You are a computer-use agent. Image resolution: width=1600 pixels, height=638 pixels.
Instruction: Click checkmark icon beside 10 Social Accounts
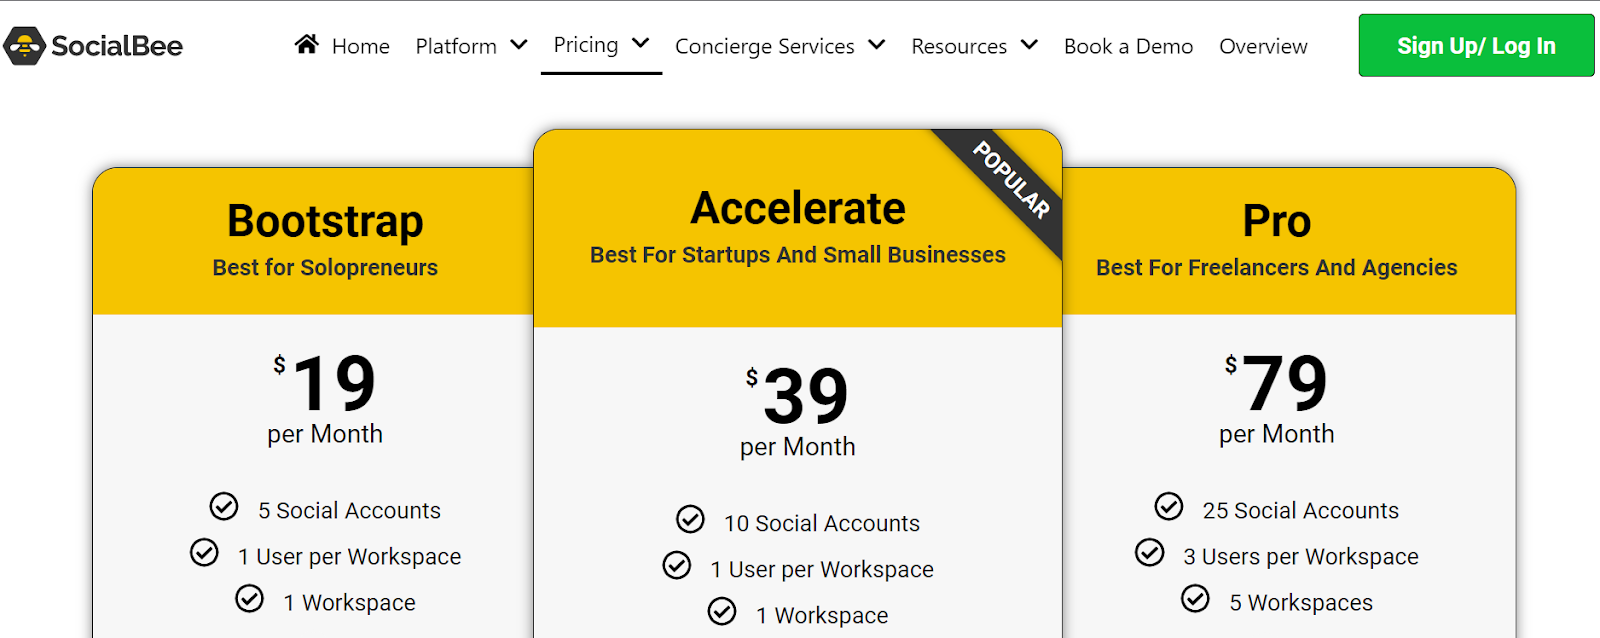[x=690, y=520]
